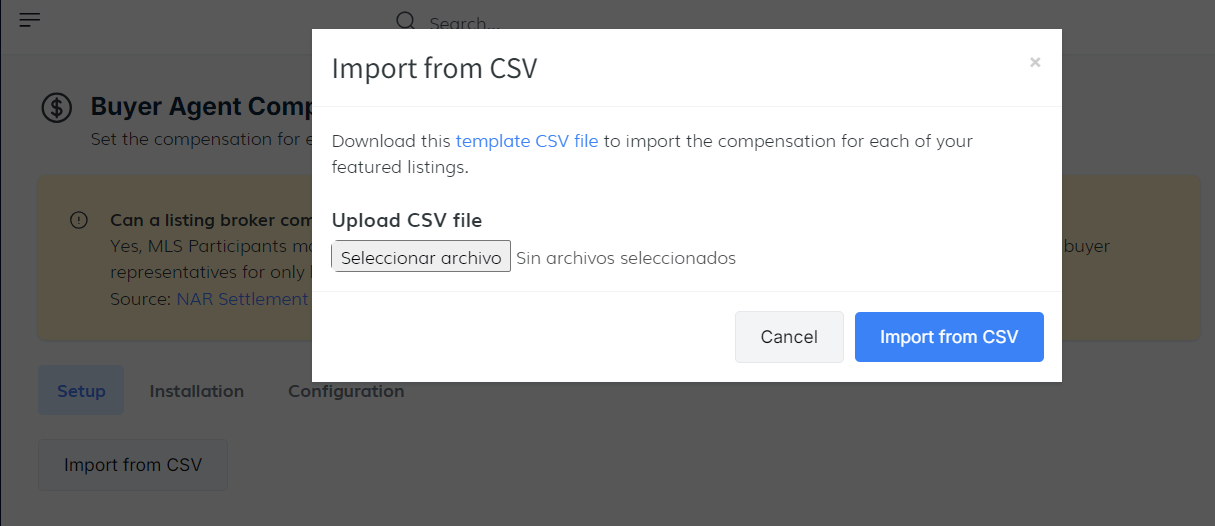
Task: Click the dialog title Import from CSV
Action: click(x=434, y=68)
